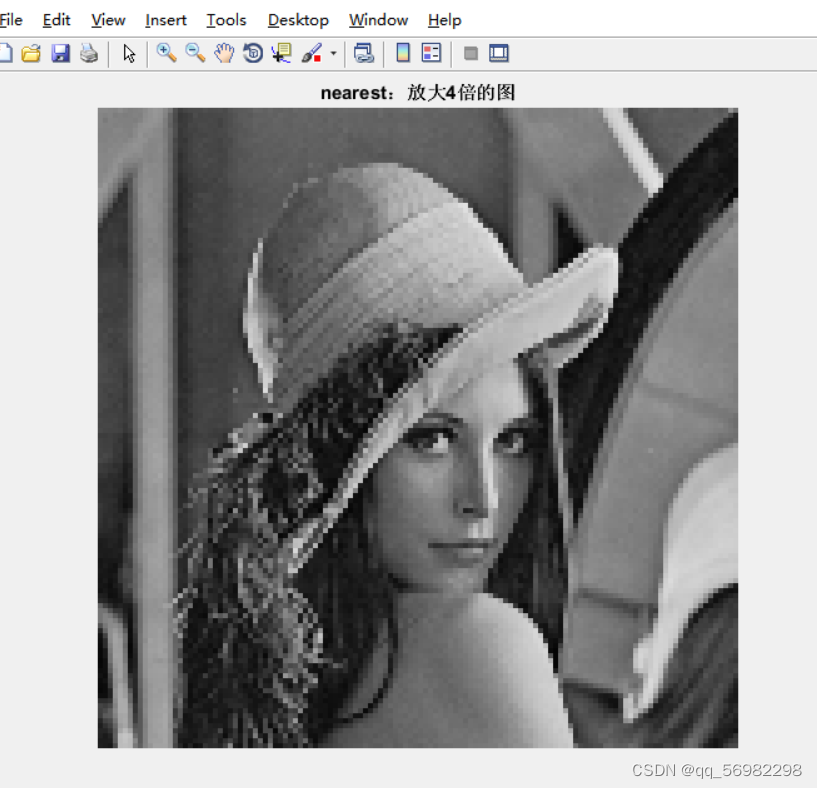Insert a Legend using the toolbar icon
The width and height of the screenshot is (817, 788).
(x=431, y=53)
